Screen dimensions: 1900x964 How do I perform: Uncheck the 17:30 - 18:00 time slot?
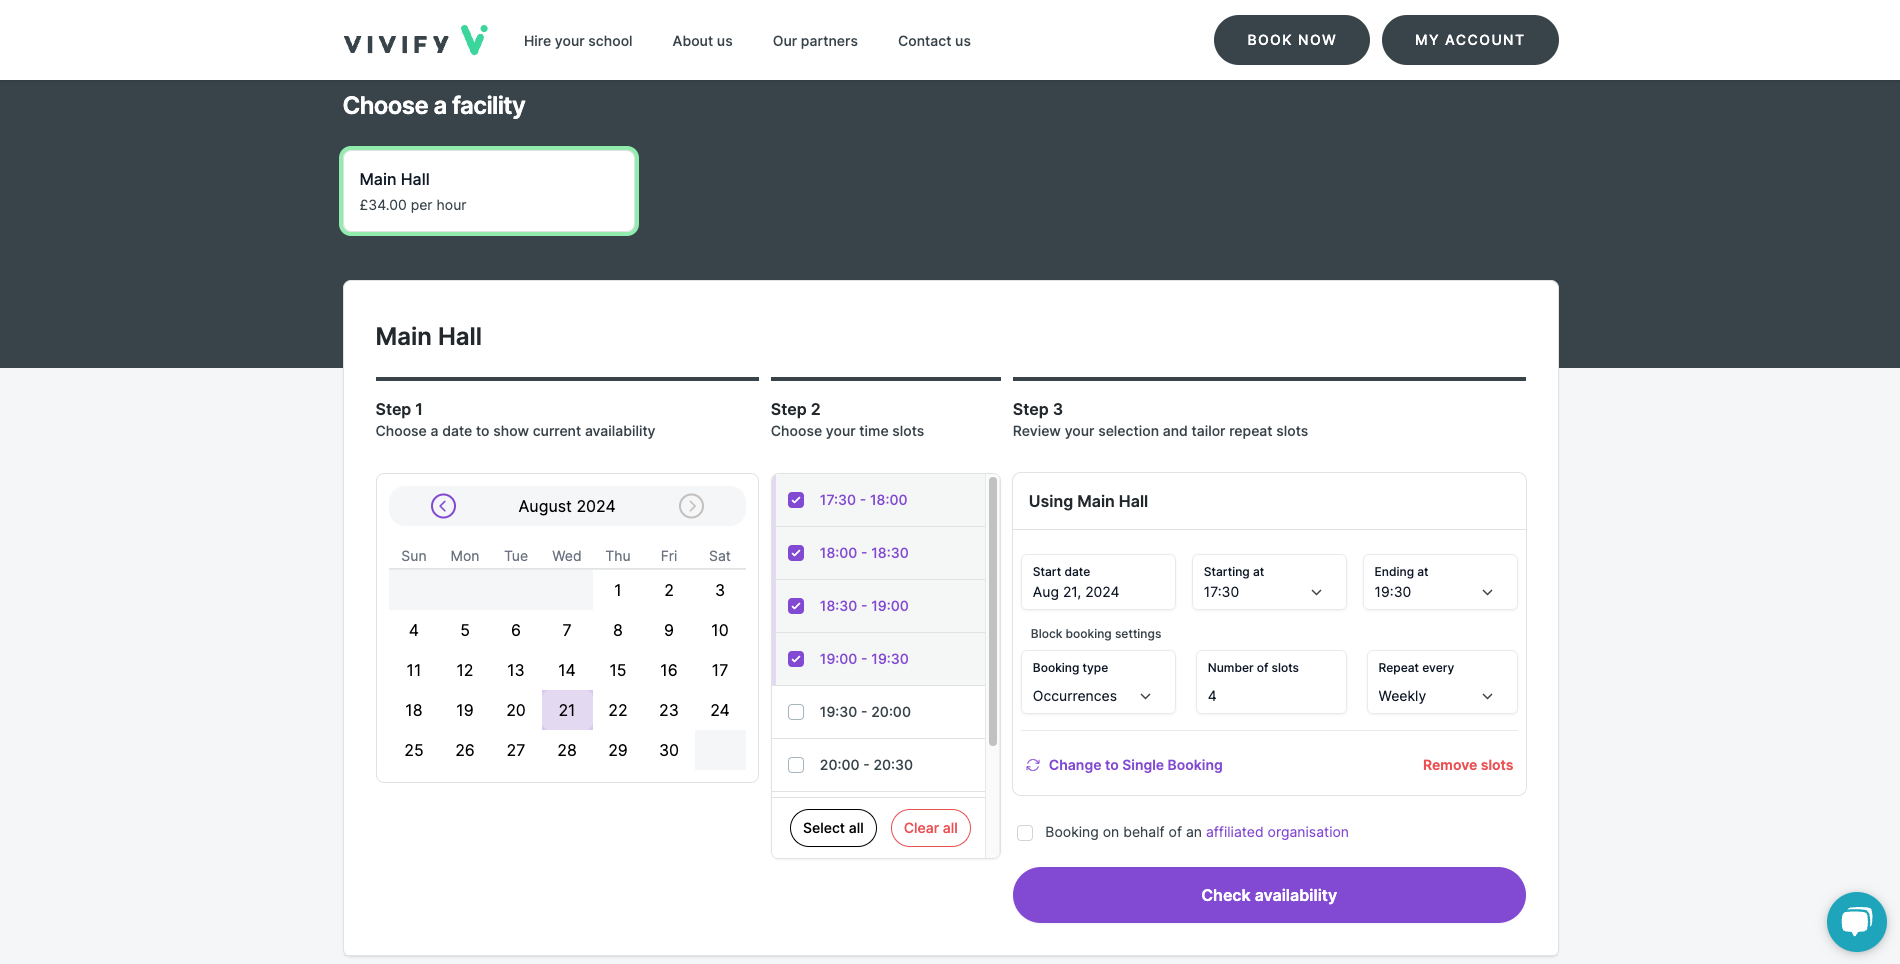pos(796,499)
